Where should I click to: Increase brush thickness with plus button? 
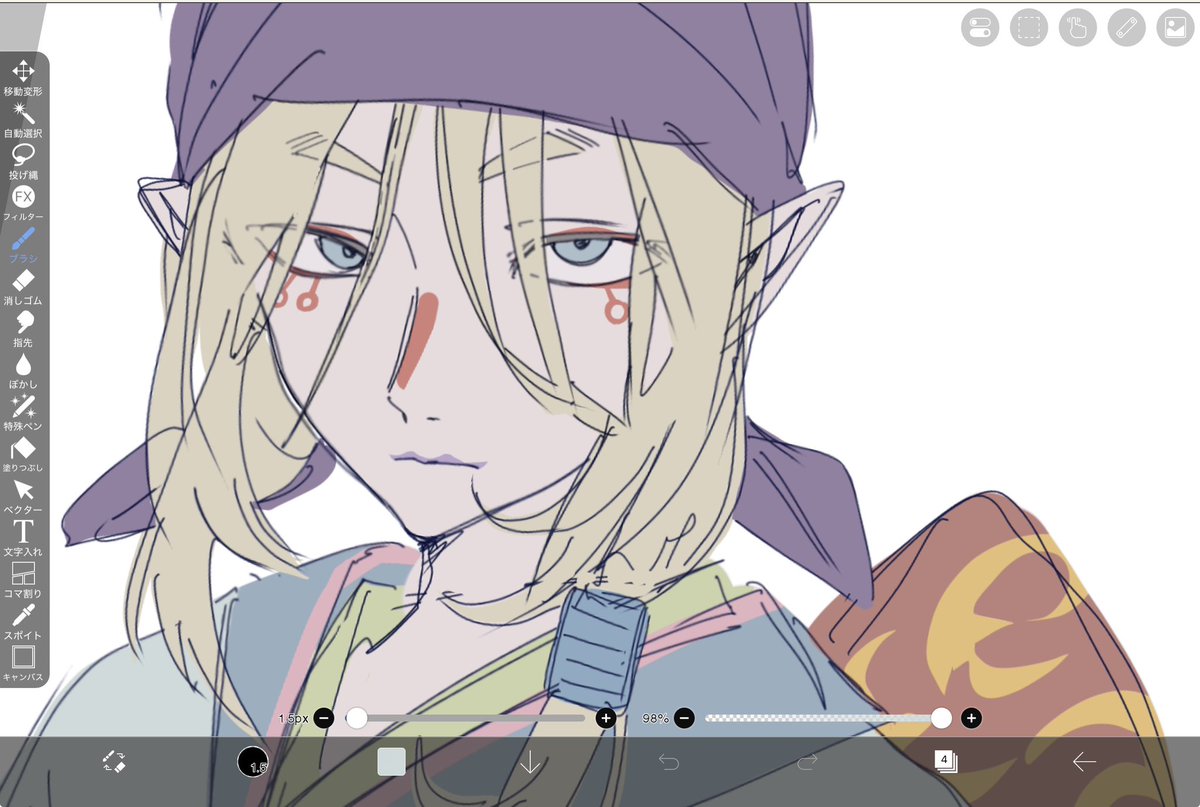click(x=605, y=718)
